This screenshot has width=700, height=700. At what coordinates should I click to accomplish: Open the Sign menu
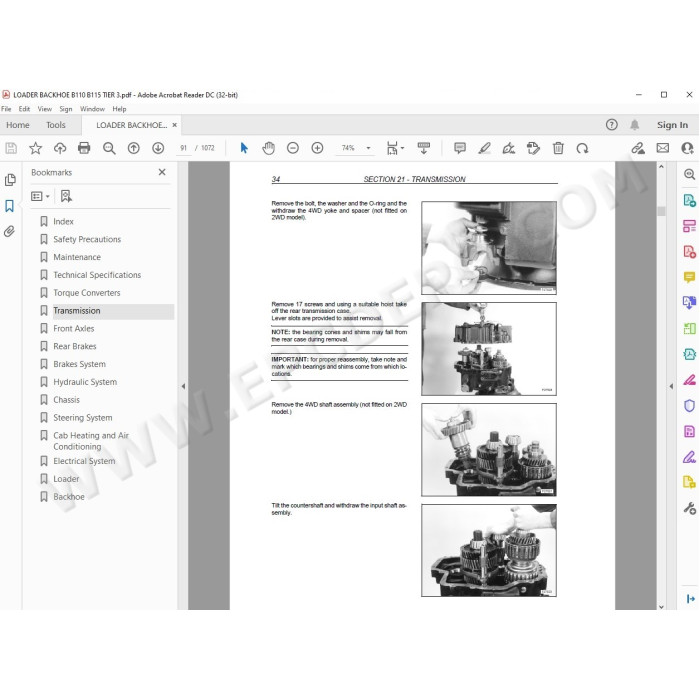(x=66, y=109)
